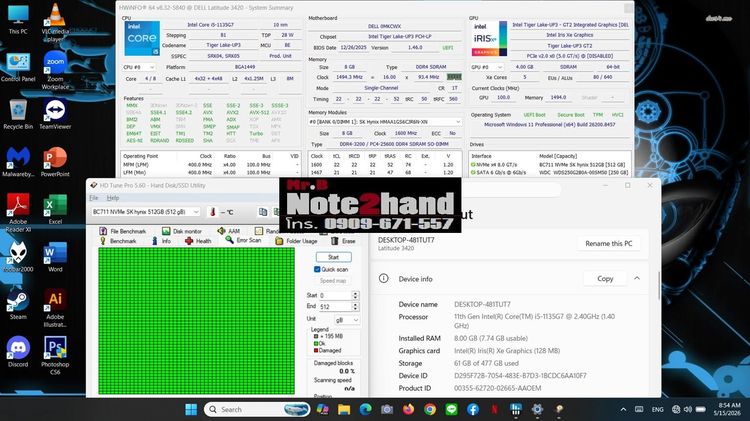Launch Word desktop shortcut
Image resolution: width=750 pixels, height=421 pixels.
[55, 256]
